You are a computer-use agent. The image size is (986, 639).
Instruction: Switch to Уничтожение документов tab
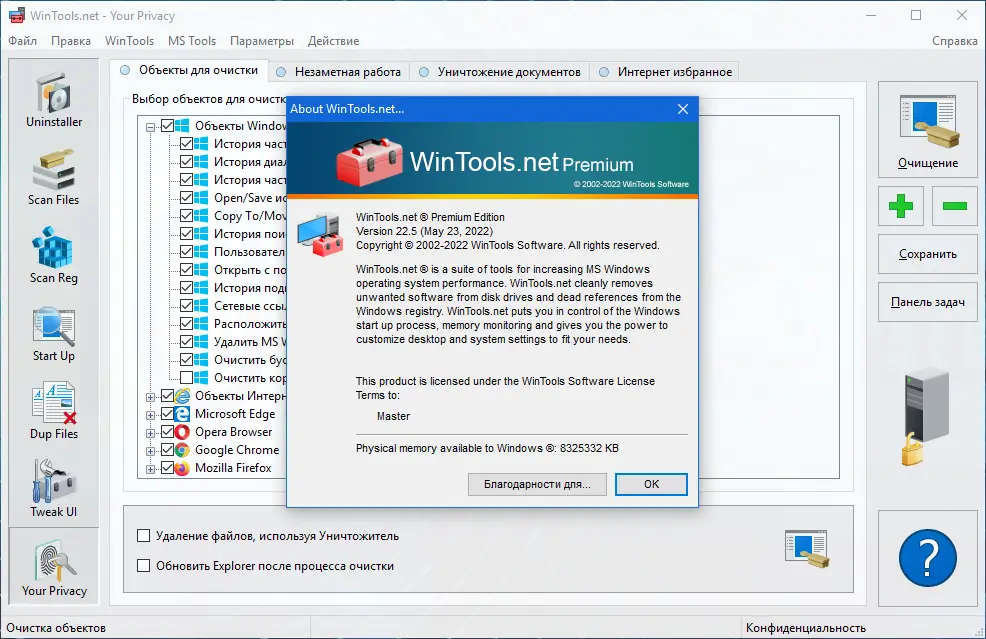tap(501, 72)
